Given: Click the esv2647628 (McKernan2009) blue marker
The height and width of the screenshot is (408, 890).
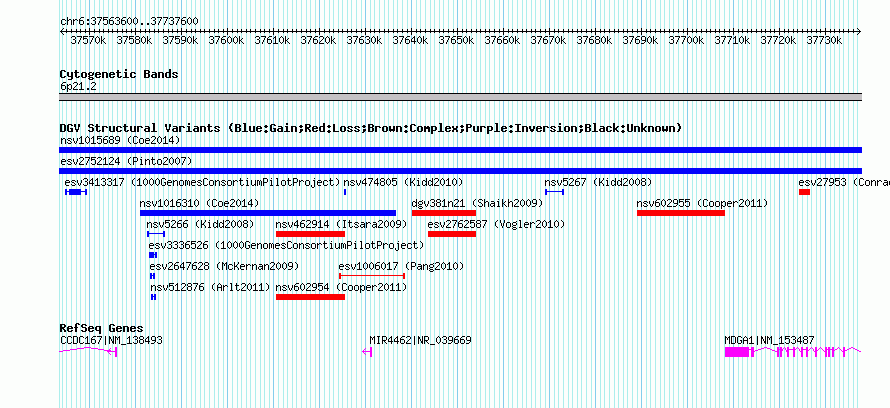Looking at the screenshot, I should pos(152,276).
